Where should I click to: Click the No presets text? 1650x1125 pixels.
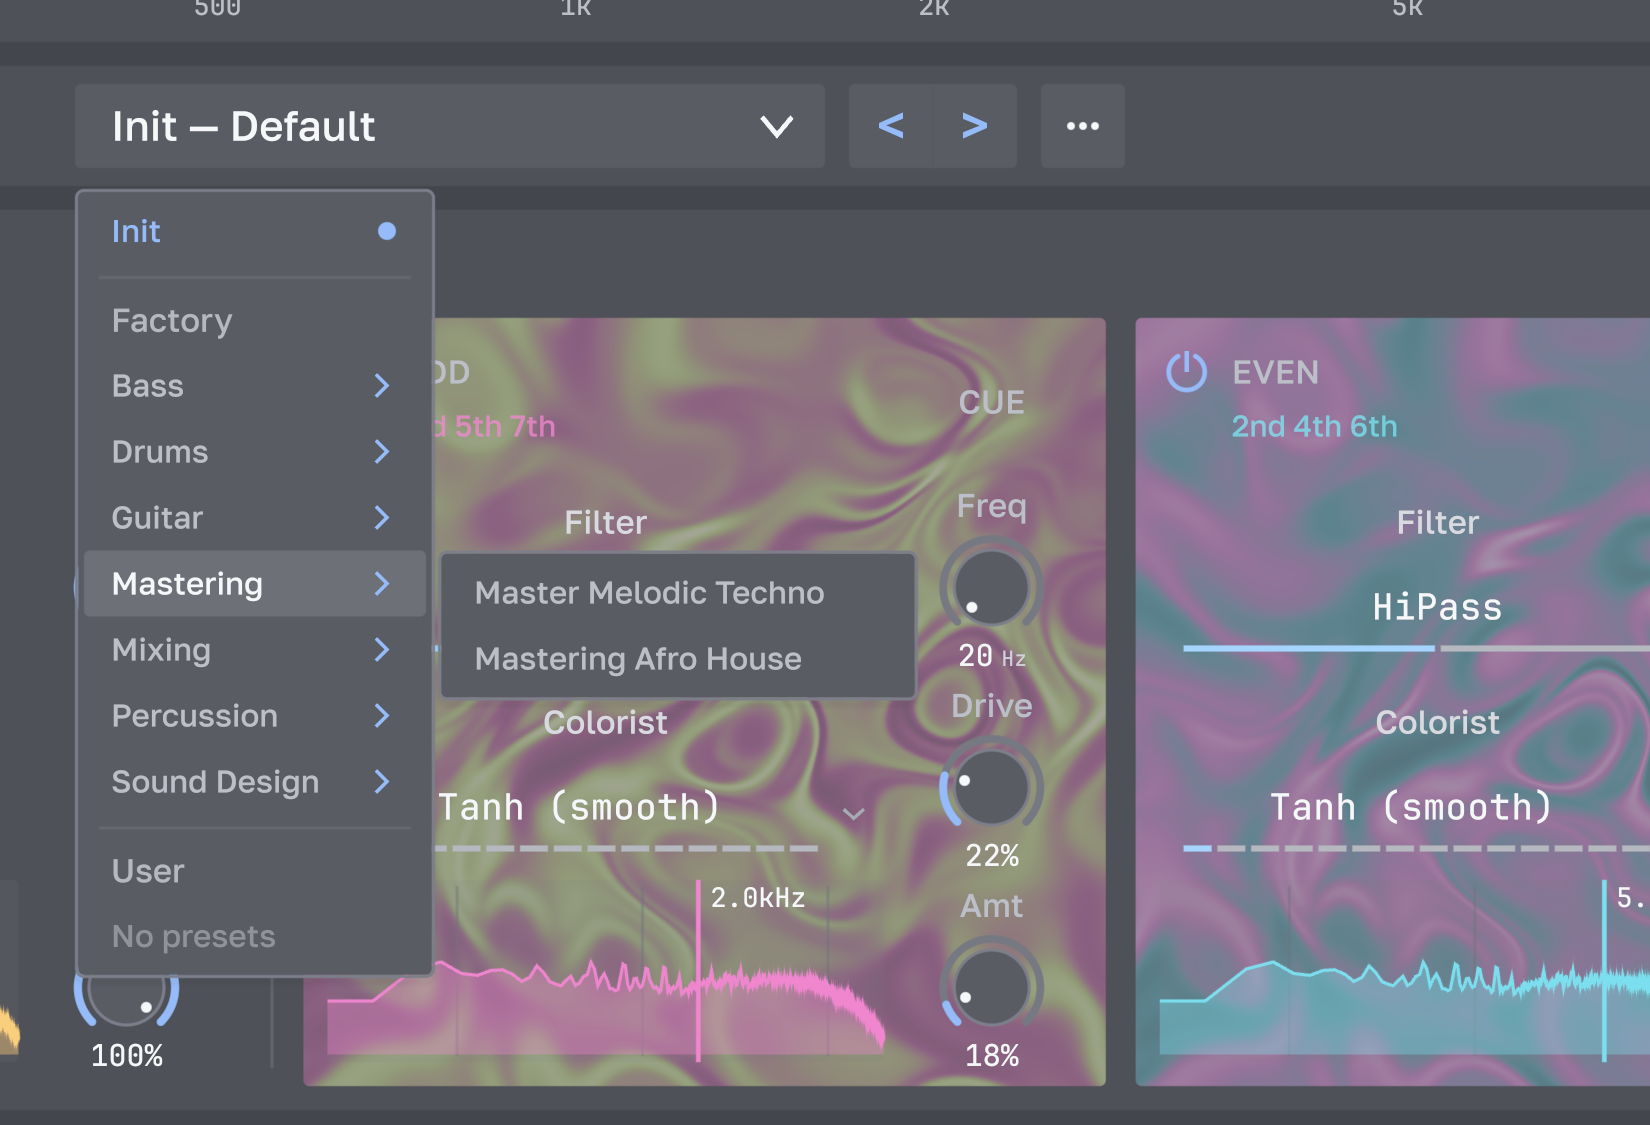(193, 937)
